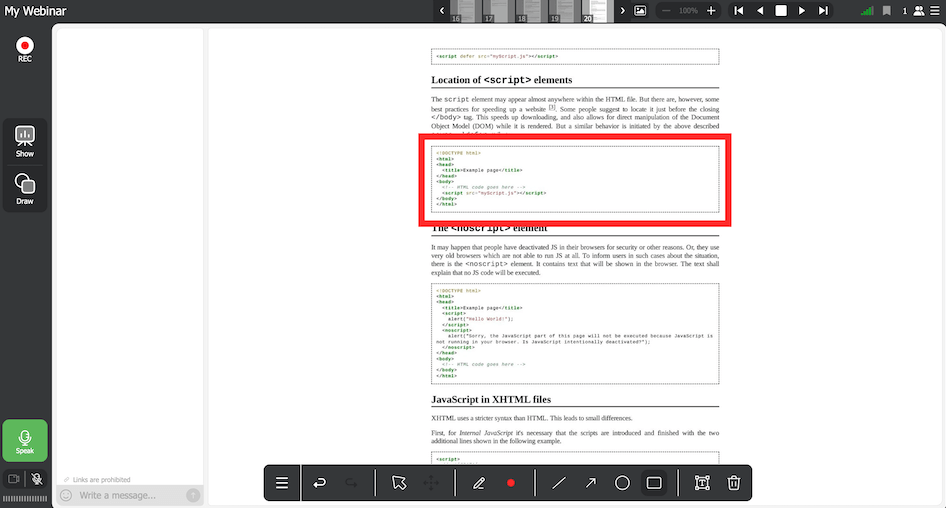Click the JavaScript in XHTML files heading
Image resolution: width=946 pixels, height=508 pixels.
coord(491,399)
